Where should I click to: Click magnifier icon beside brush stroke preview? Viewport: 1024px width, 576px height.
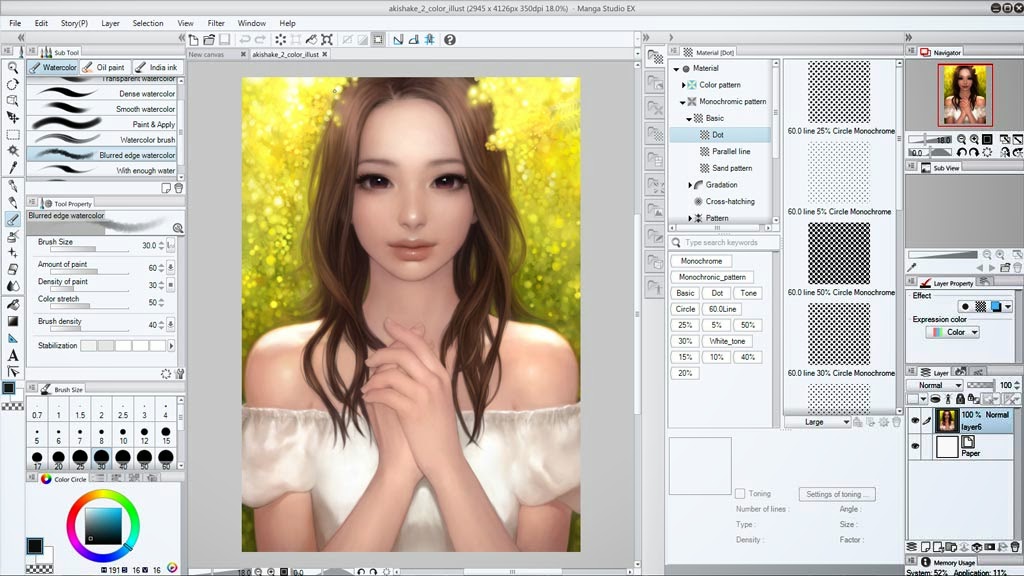[178, 228]
